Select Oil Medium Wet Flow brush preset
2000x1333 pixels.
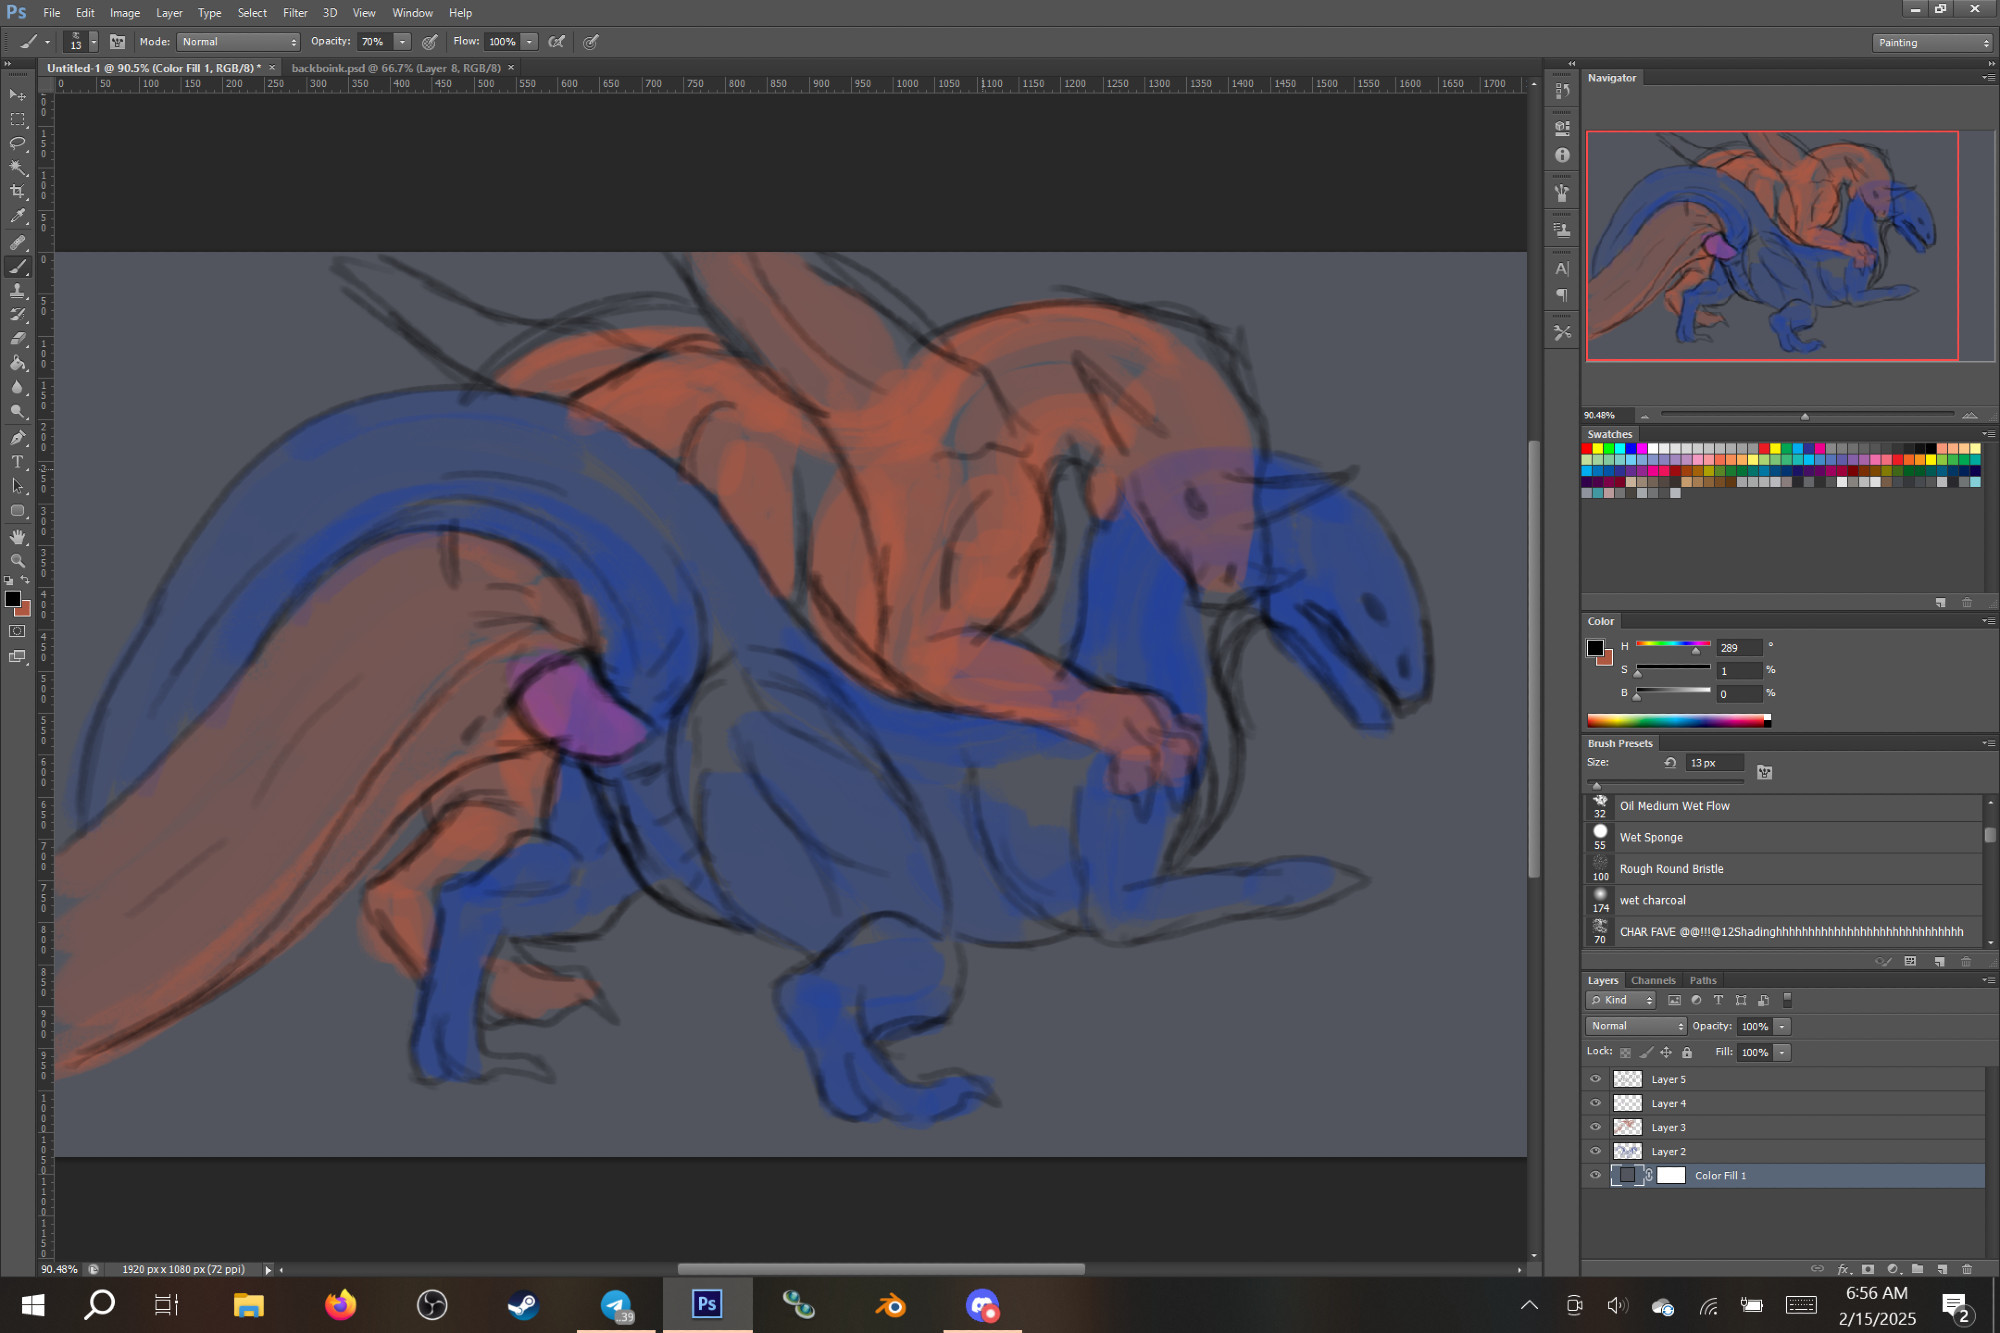1783,806
